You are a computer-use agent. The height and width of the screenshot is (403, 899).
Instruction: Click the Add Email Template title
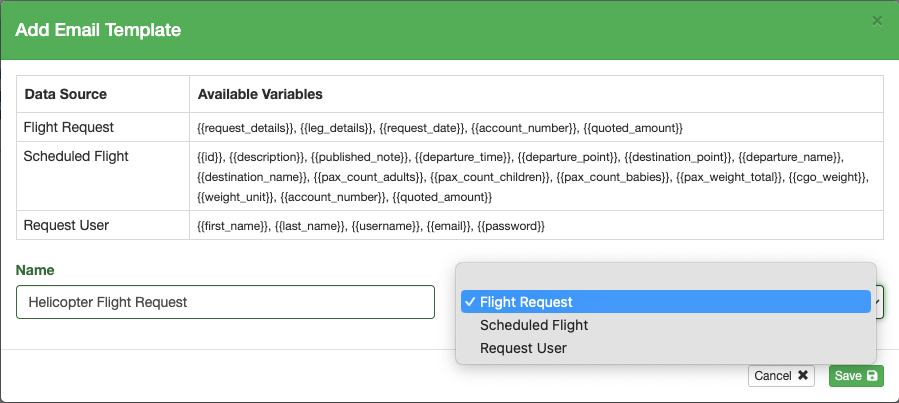tap(98, 30)
